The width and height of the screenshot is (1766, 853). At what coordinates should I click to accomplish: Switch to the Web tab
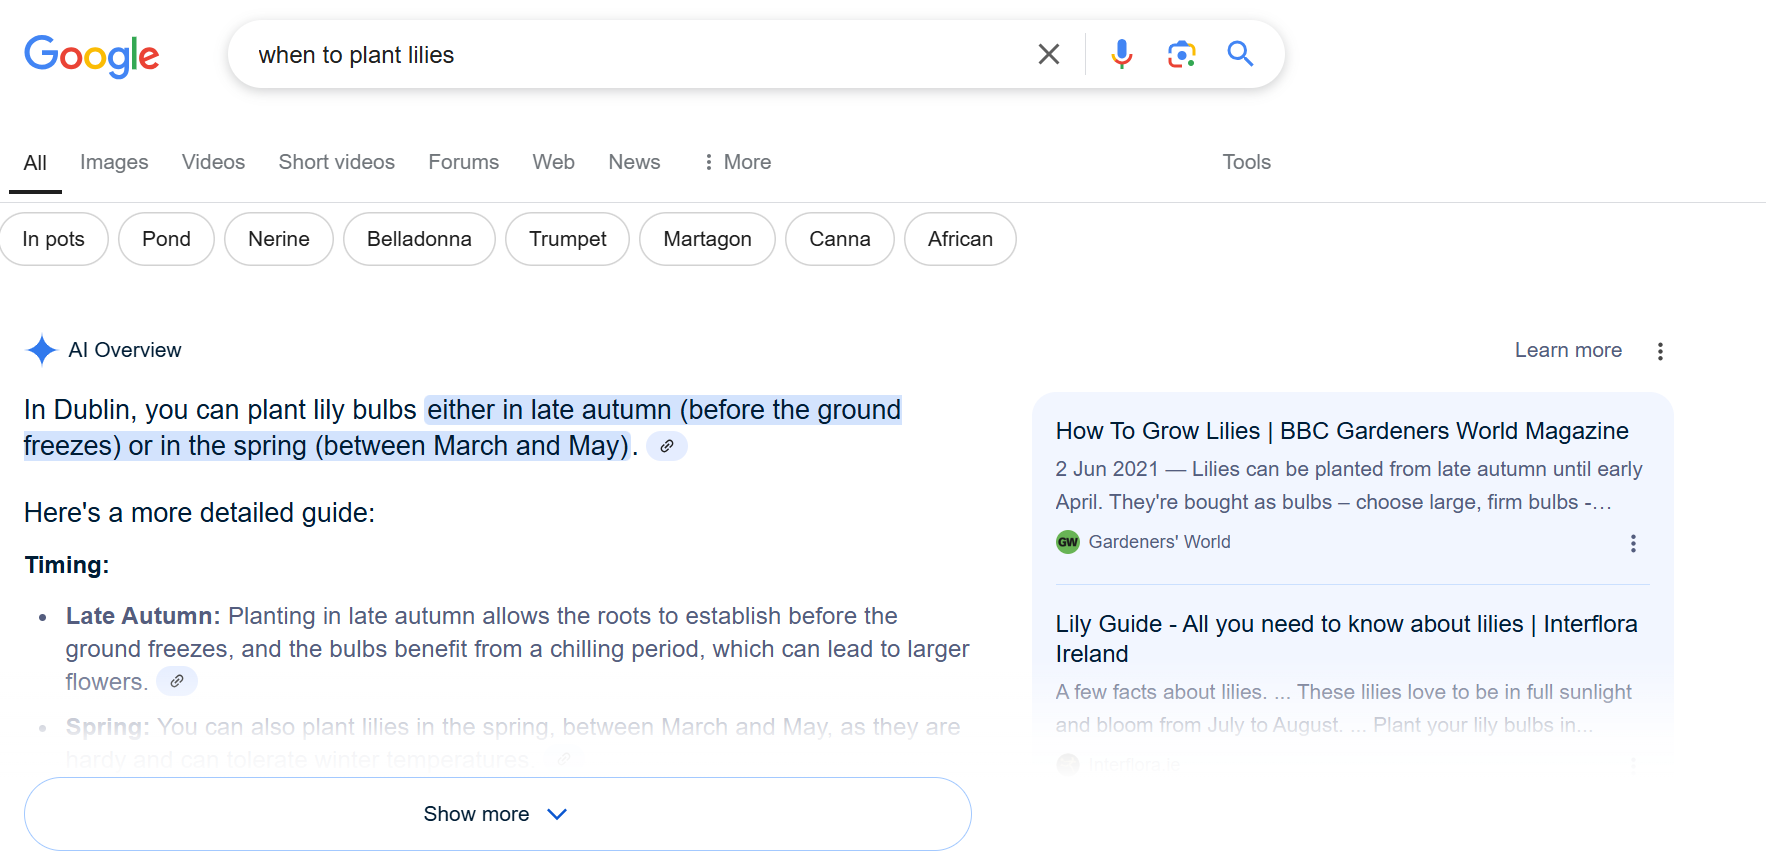click(553, 162)
